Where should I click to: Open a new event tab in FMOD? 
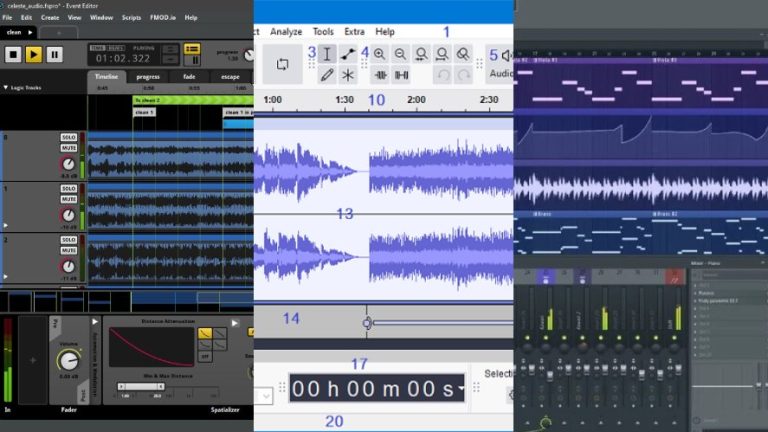coord(59,33)
